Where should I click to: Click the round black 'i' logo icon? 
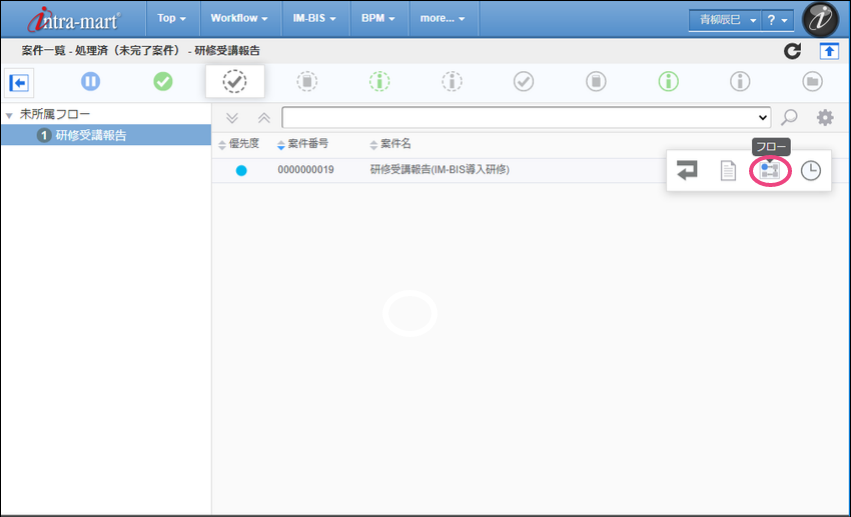pyautogui.click(x=821, y=18)
